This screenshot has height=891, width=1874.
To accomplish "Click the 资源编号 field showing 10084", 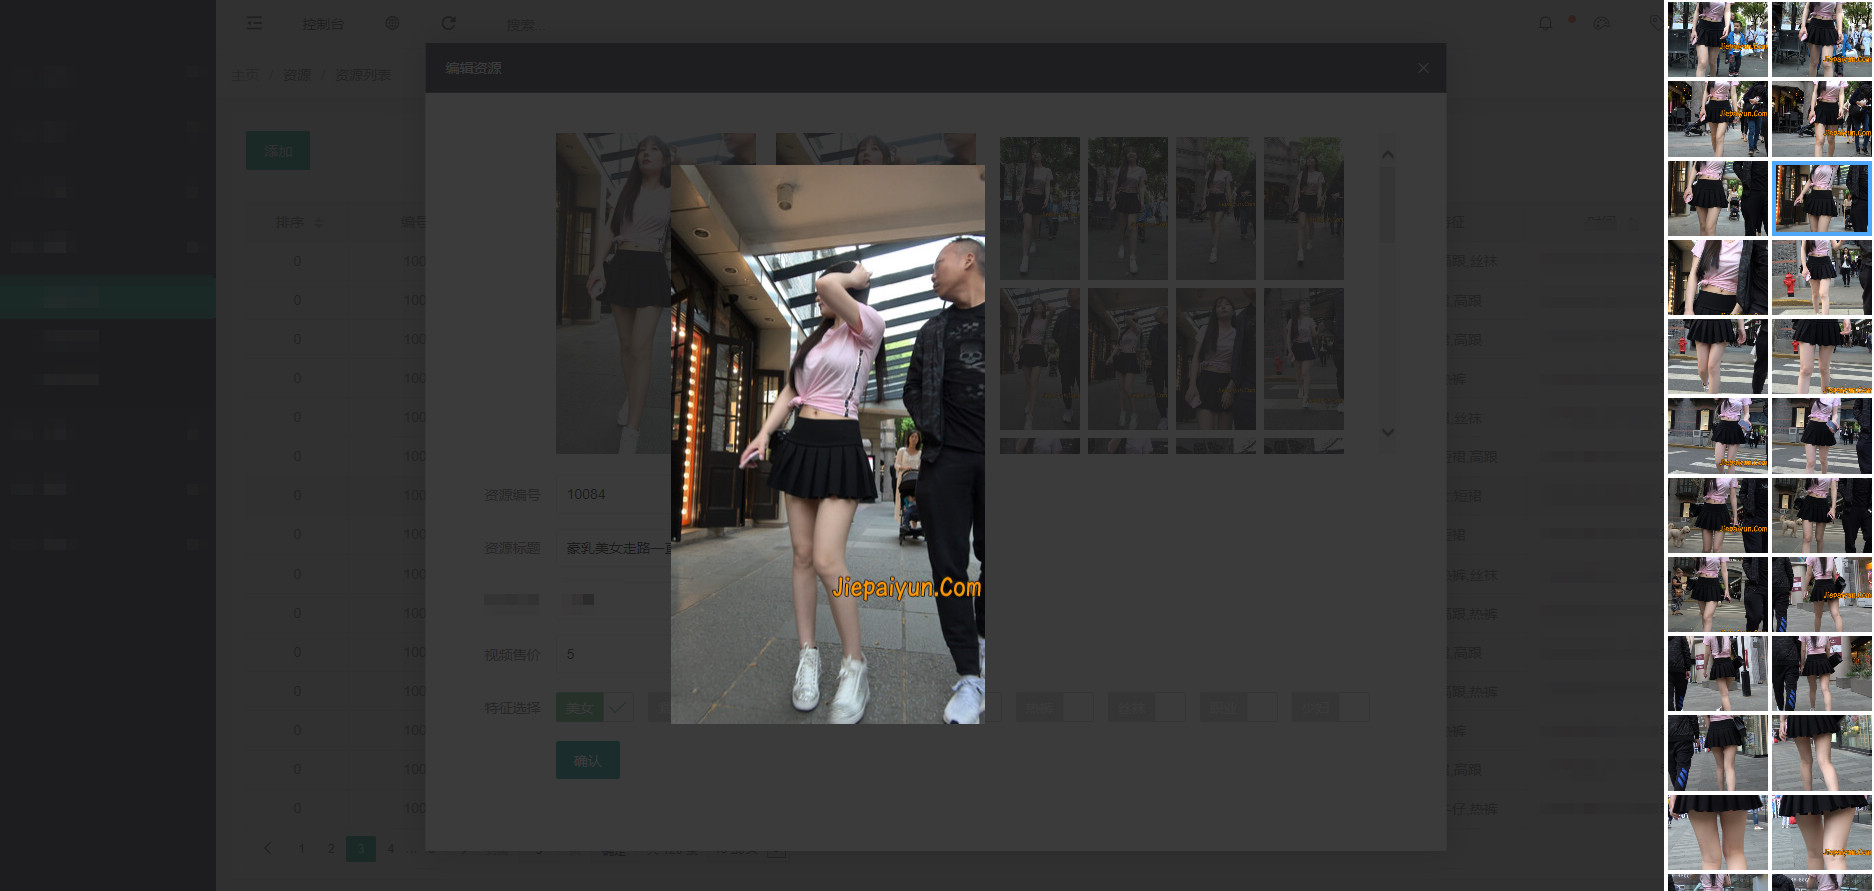I will pyautogui.click(x=613, y=494).
